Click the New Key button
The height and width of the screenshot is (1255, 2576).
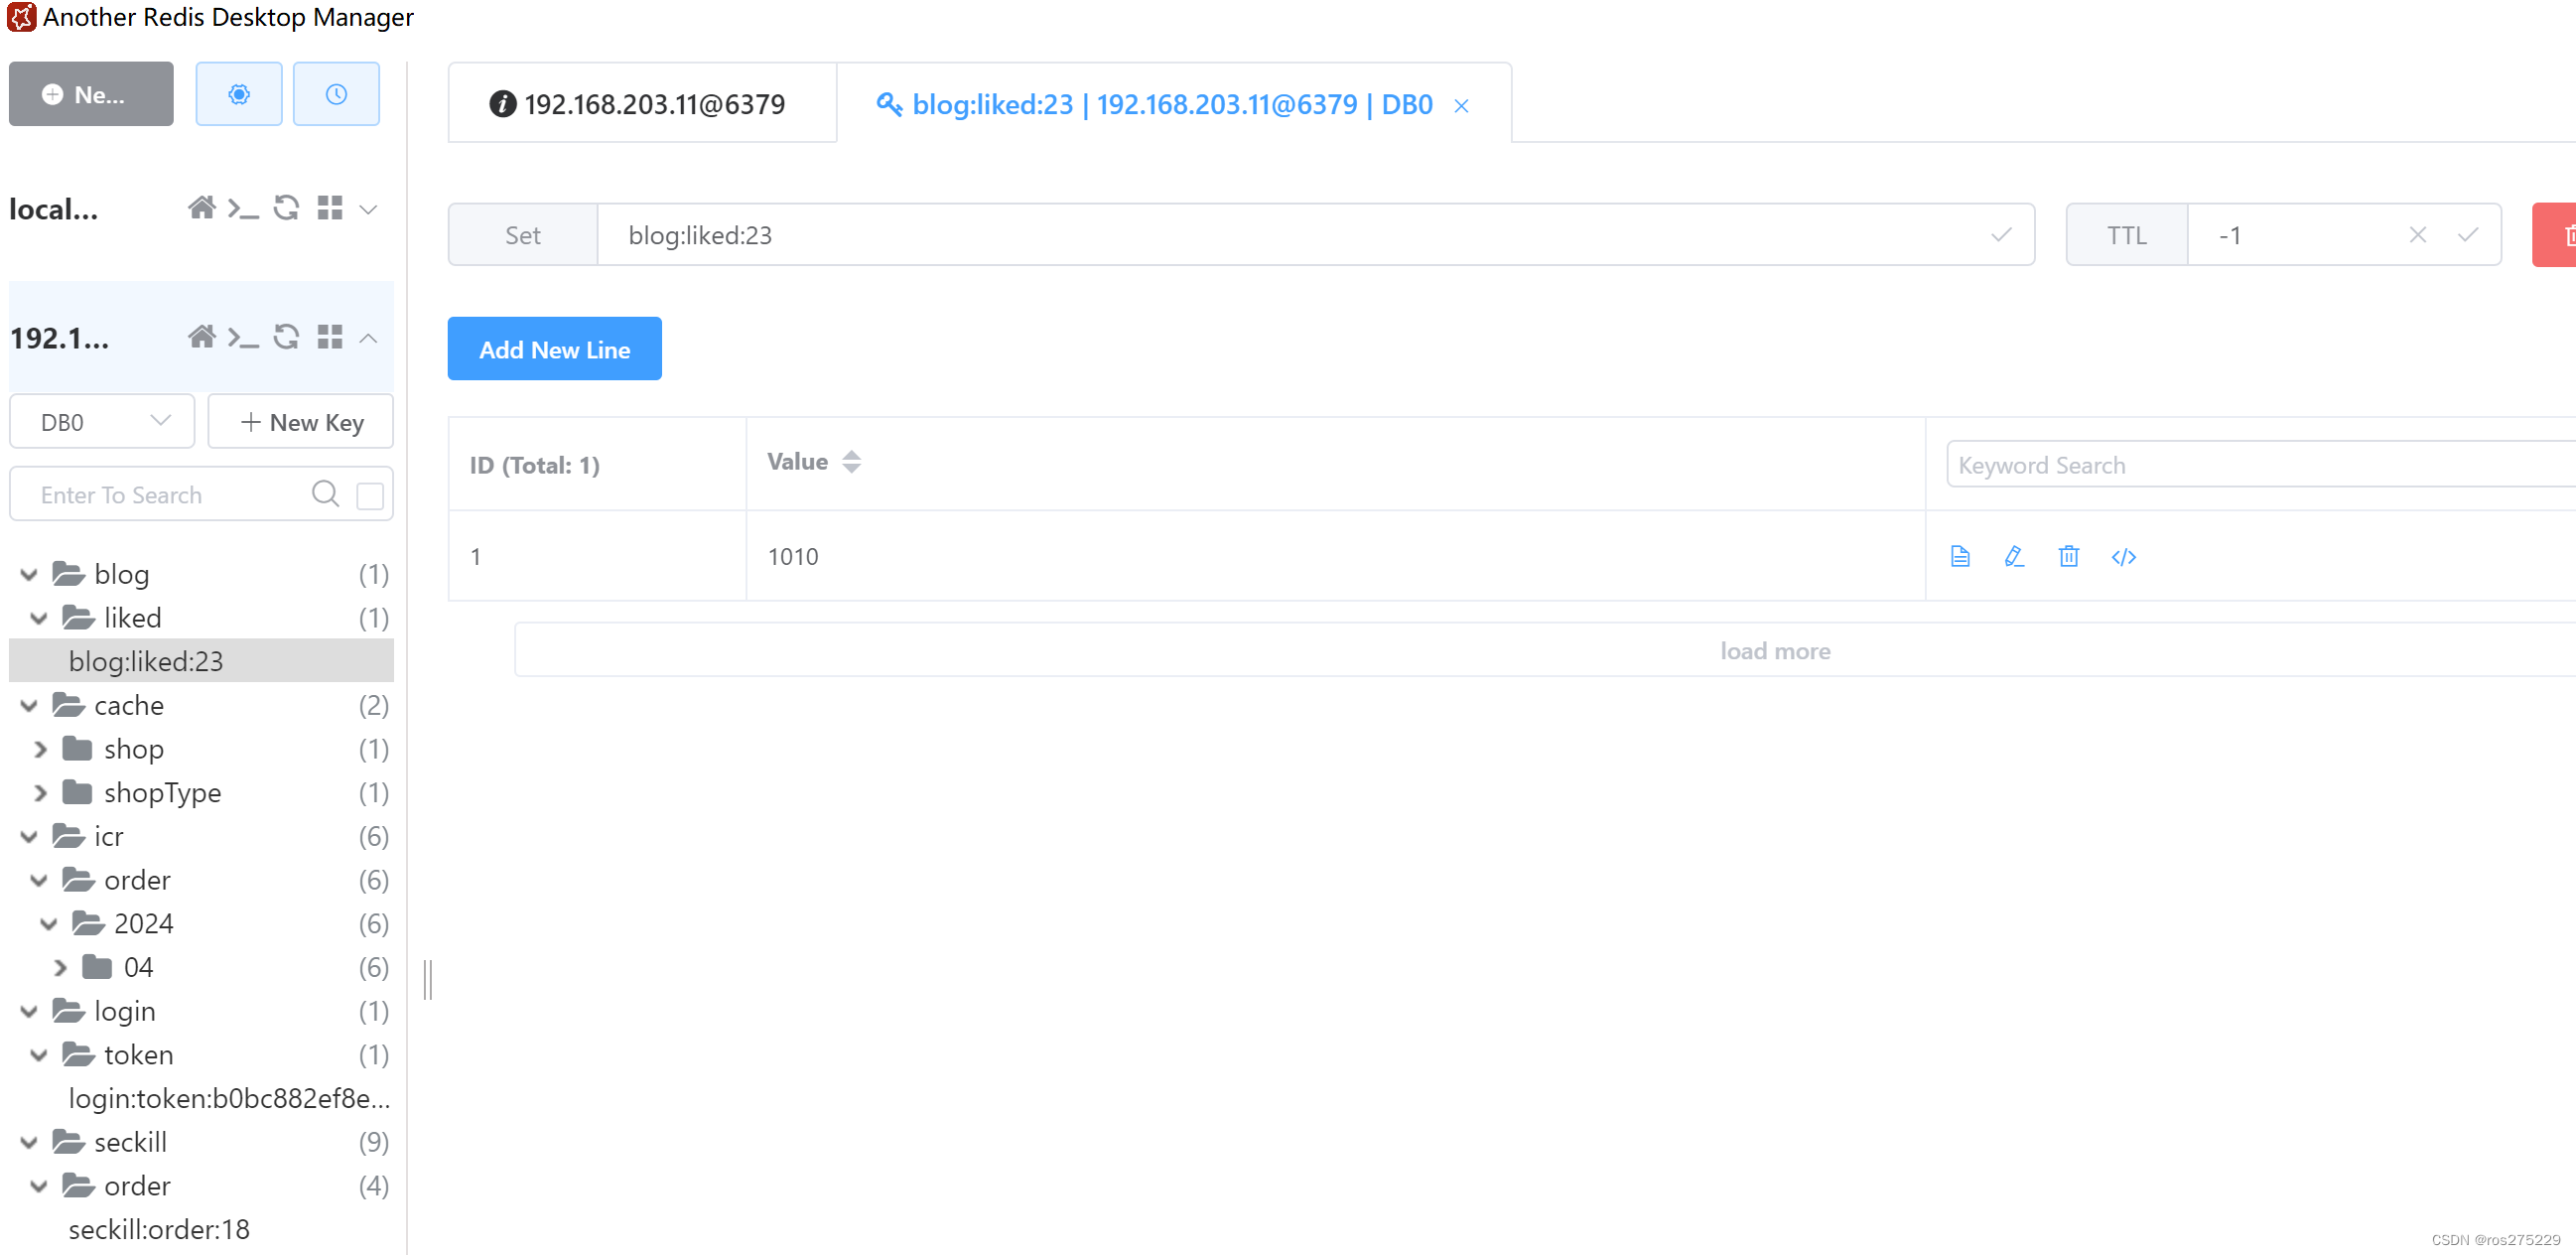click(301, 422)
